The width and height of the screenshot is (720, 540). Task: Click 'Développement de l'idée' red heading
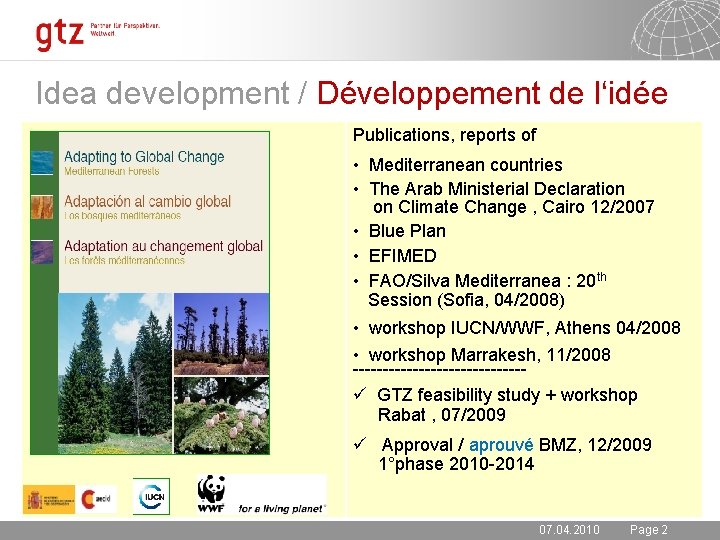492,93
